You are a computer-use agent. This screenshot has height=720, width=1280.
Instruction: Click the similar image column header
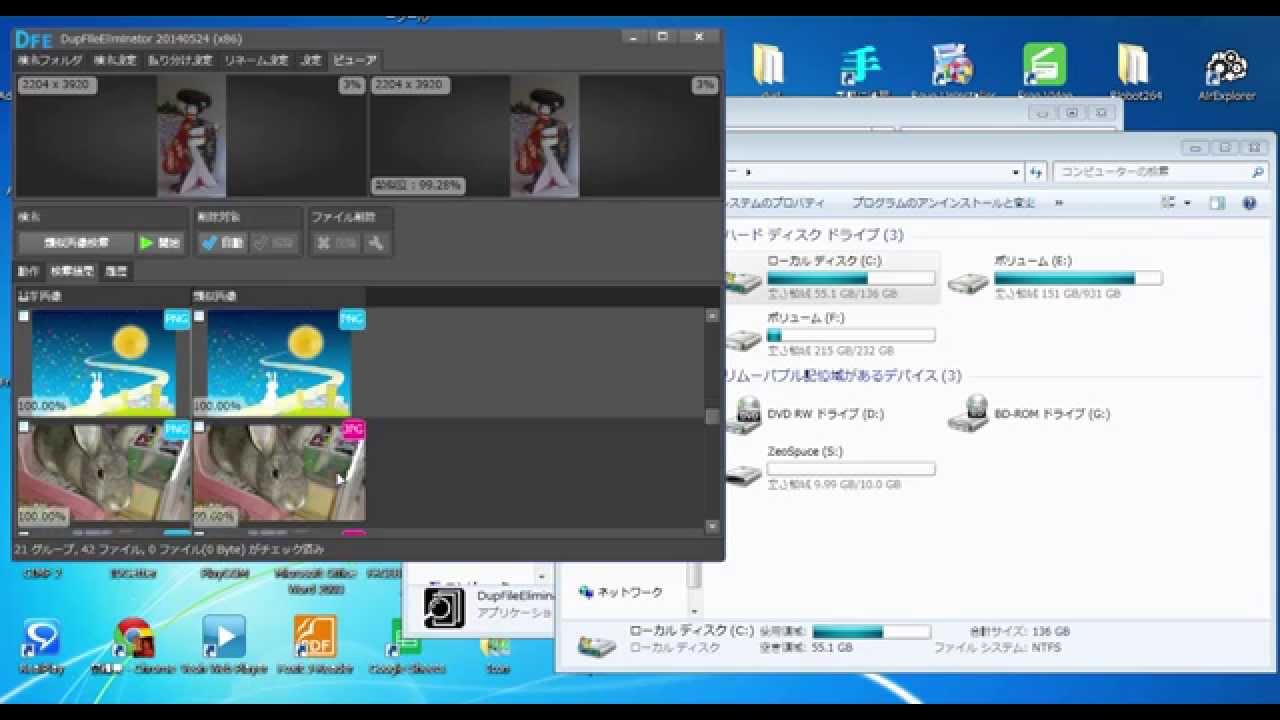click(x=278, y=297)
